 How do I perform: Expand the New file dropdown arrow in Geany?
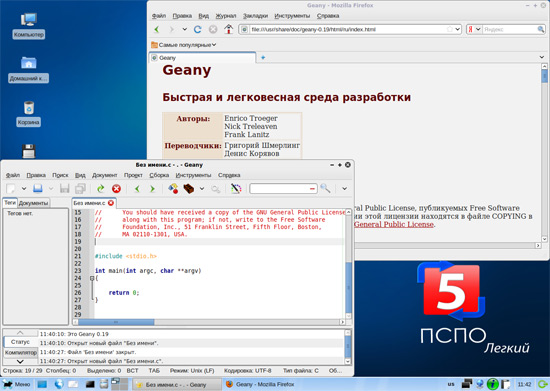24,189
